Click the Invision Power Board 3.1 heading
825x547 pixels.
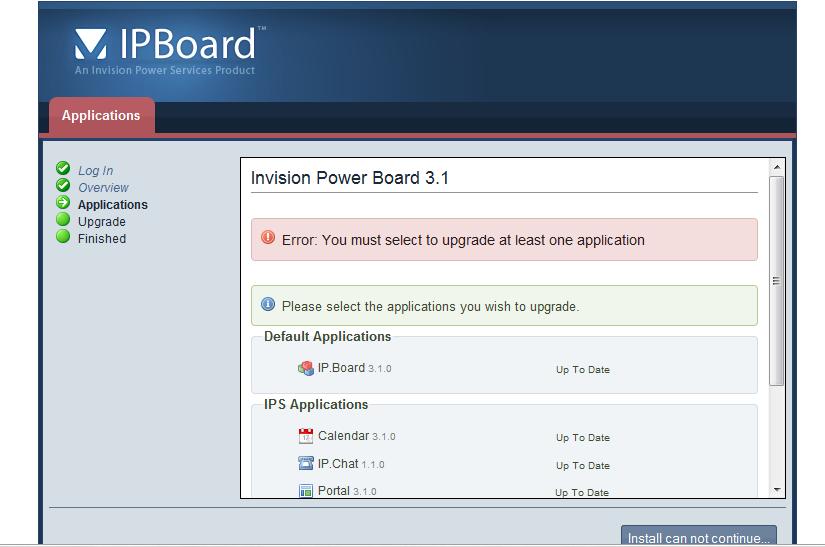350,178
